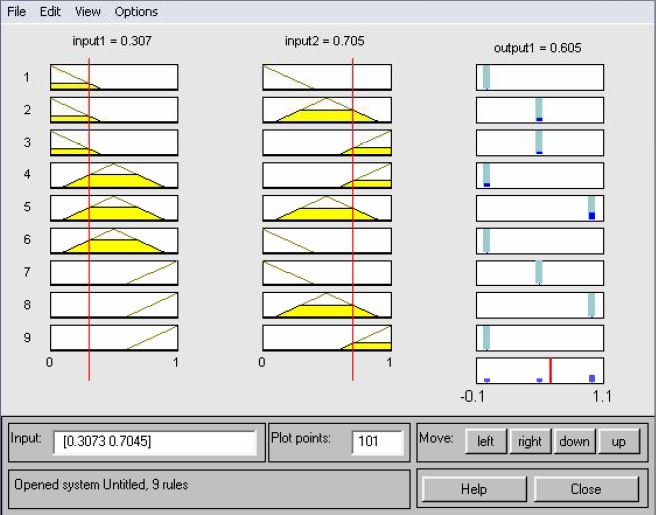Move the view up
Image resolution: width=656 pixels, height=515 pixels.
point(619,441)
